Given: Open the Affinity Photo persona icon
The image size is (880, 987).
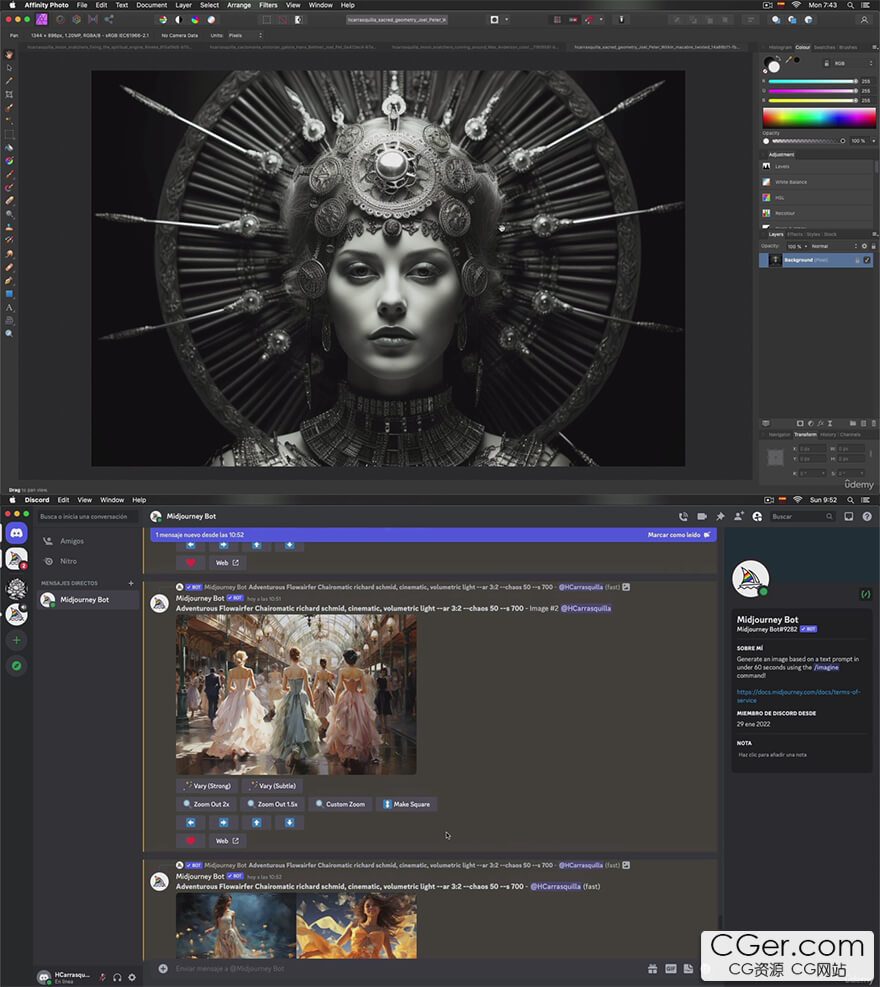Looking at the screenshot, I should [42, 20].
